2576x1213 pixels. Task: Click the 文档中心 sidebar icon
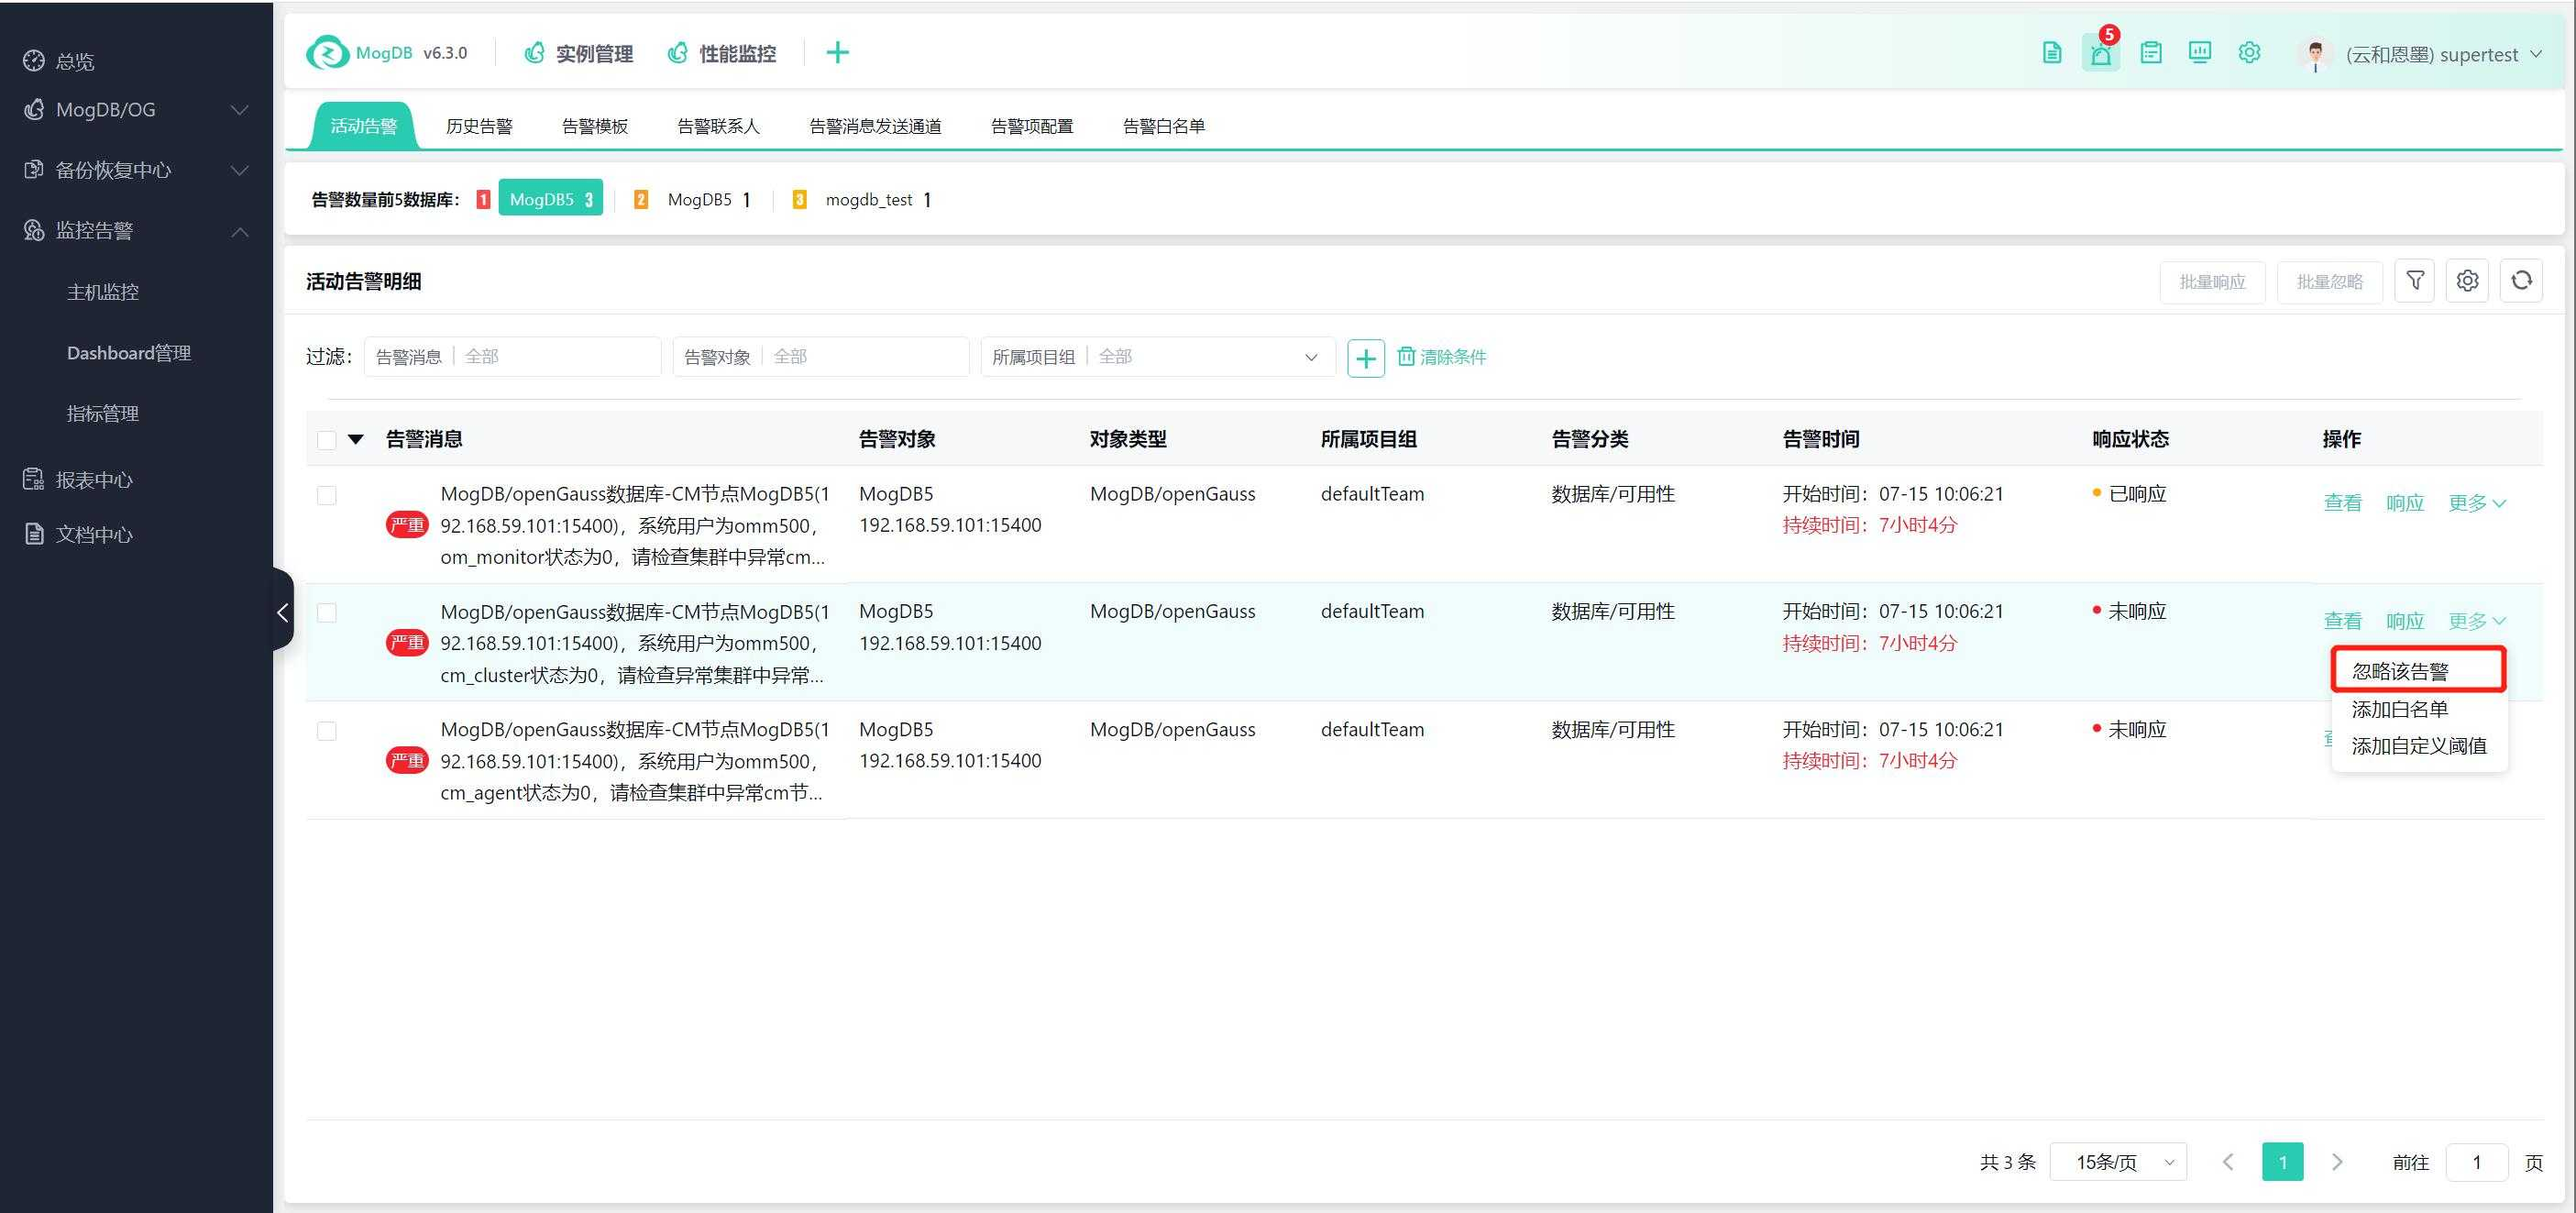34,534
